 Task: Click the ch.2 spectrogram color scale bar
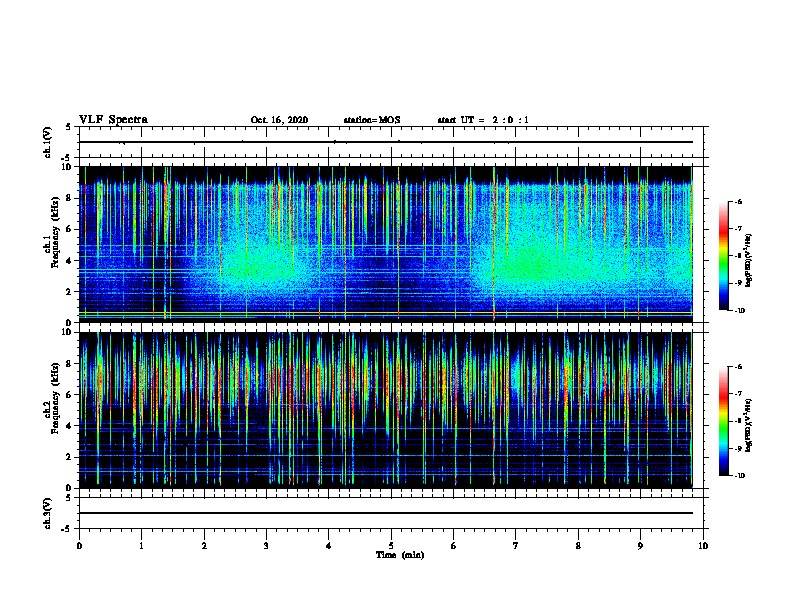click(x=723, y=421)
